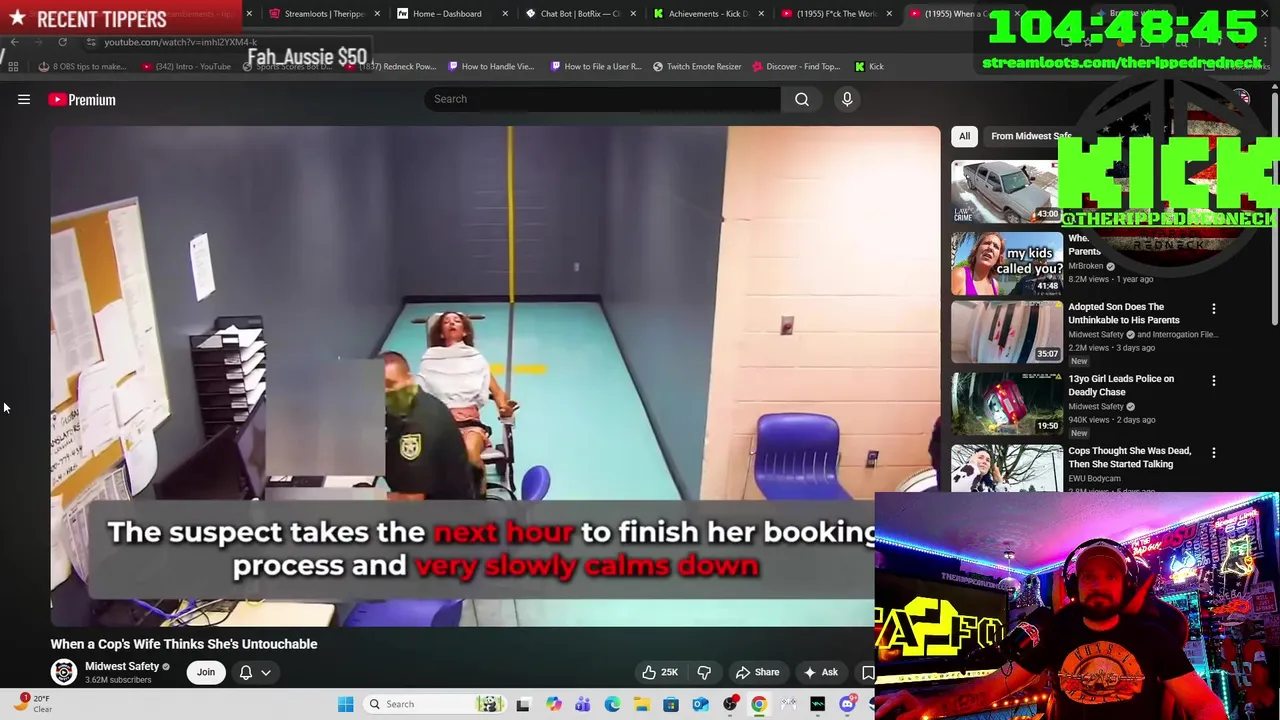Click the Ask button under the video

820,672
